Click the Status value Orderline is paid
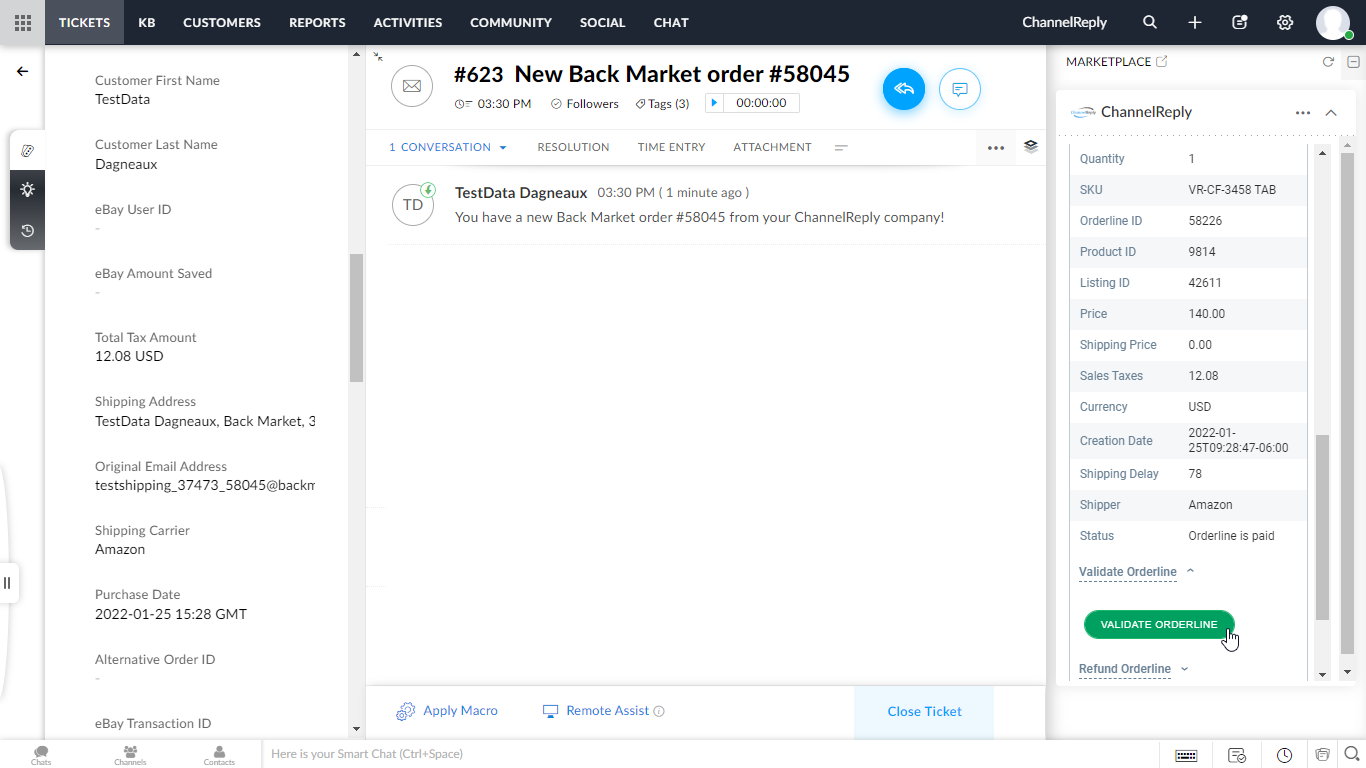The width and height of the screenshot is (1366, 768). click(x=1231, y=536)
